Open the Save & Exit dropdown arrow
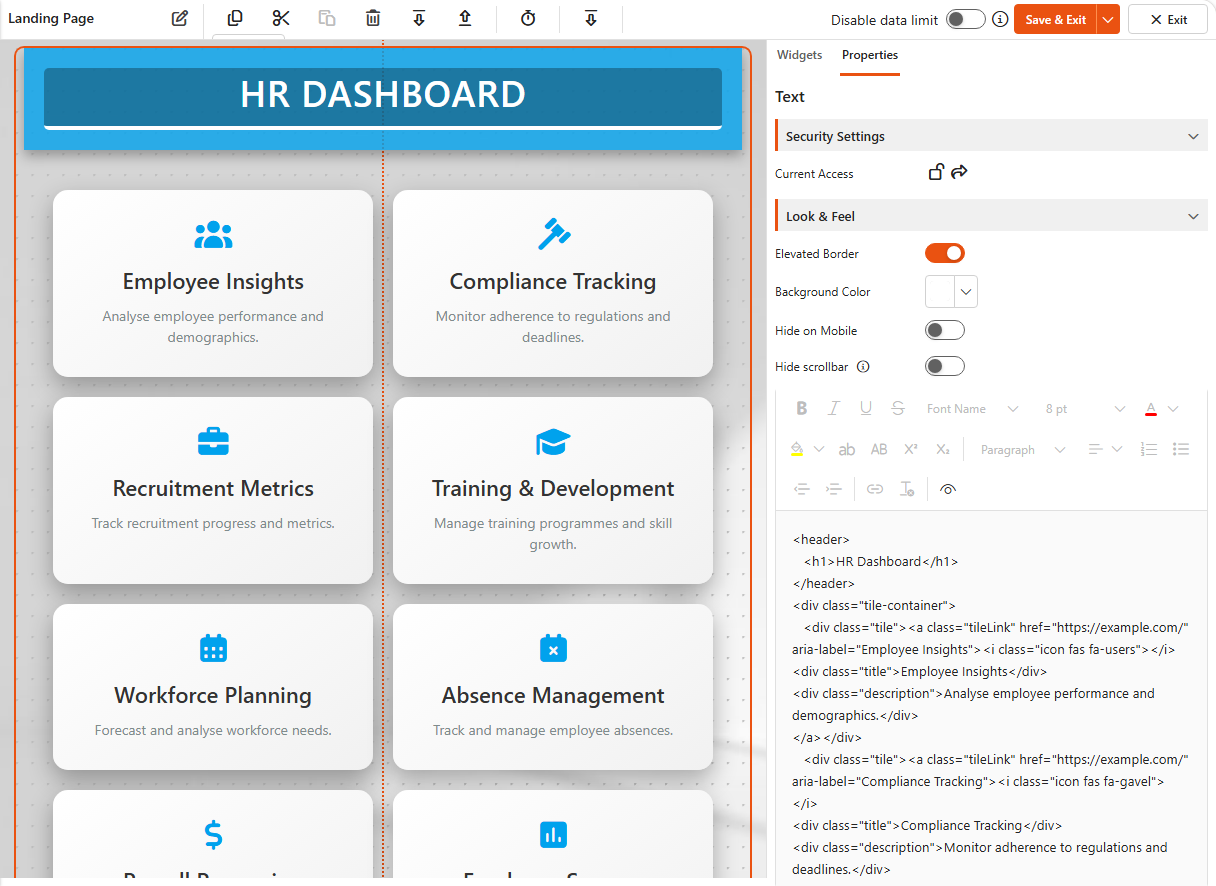Screen dimensions: 1216x886 tap(1107, 19)
